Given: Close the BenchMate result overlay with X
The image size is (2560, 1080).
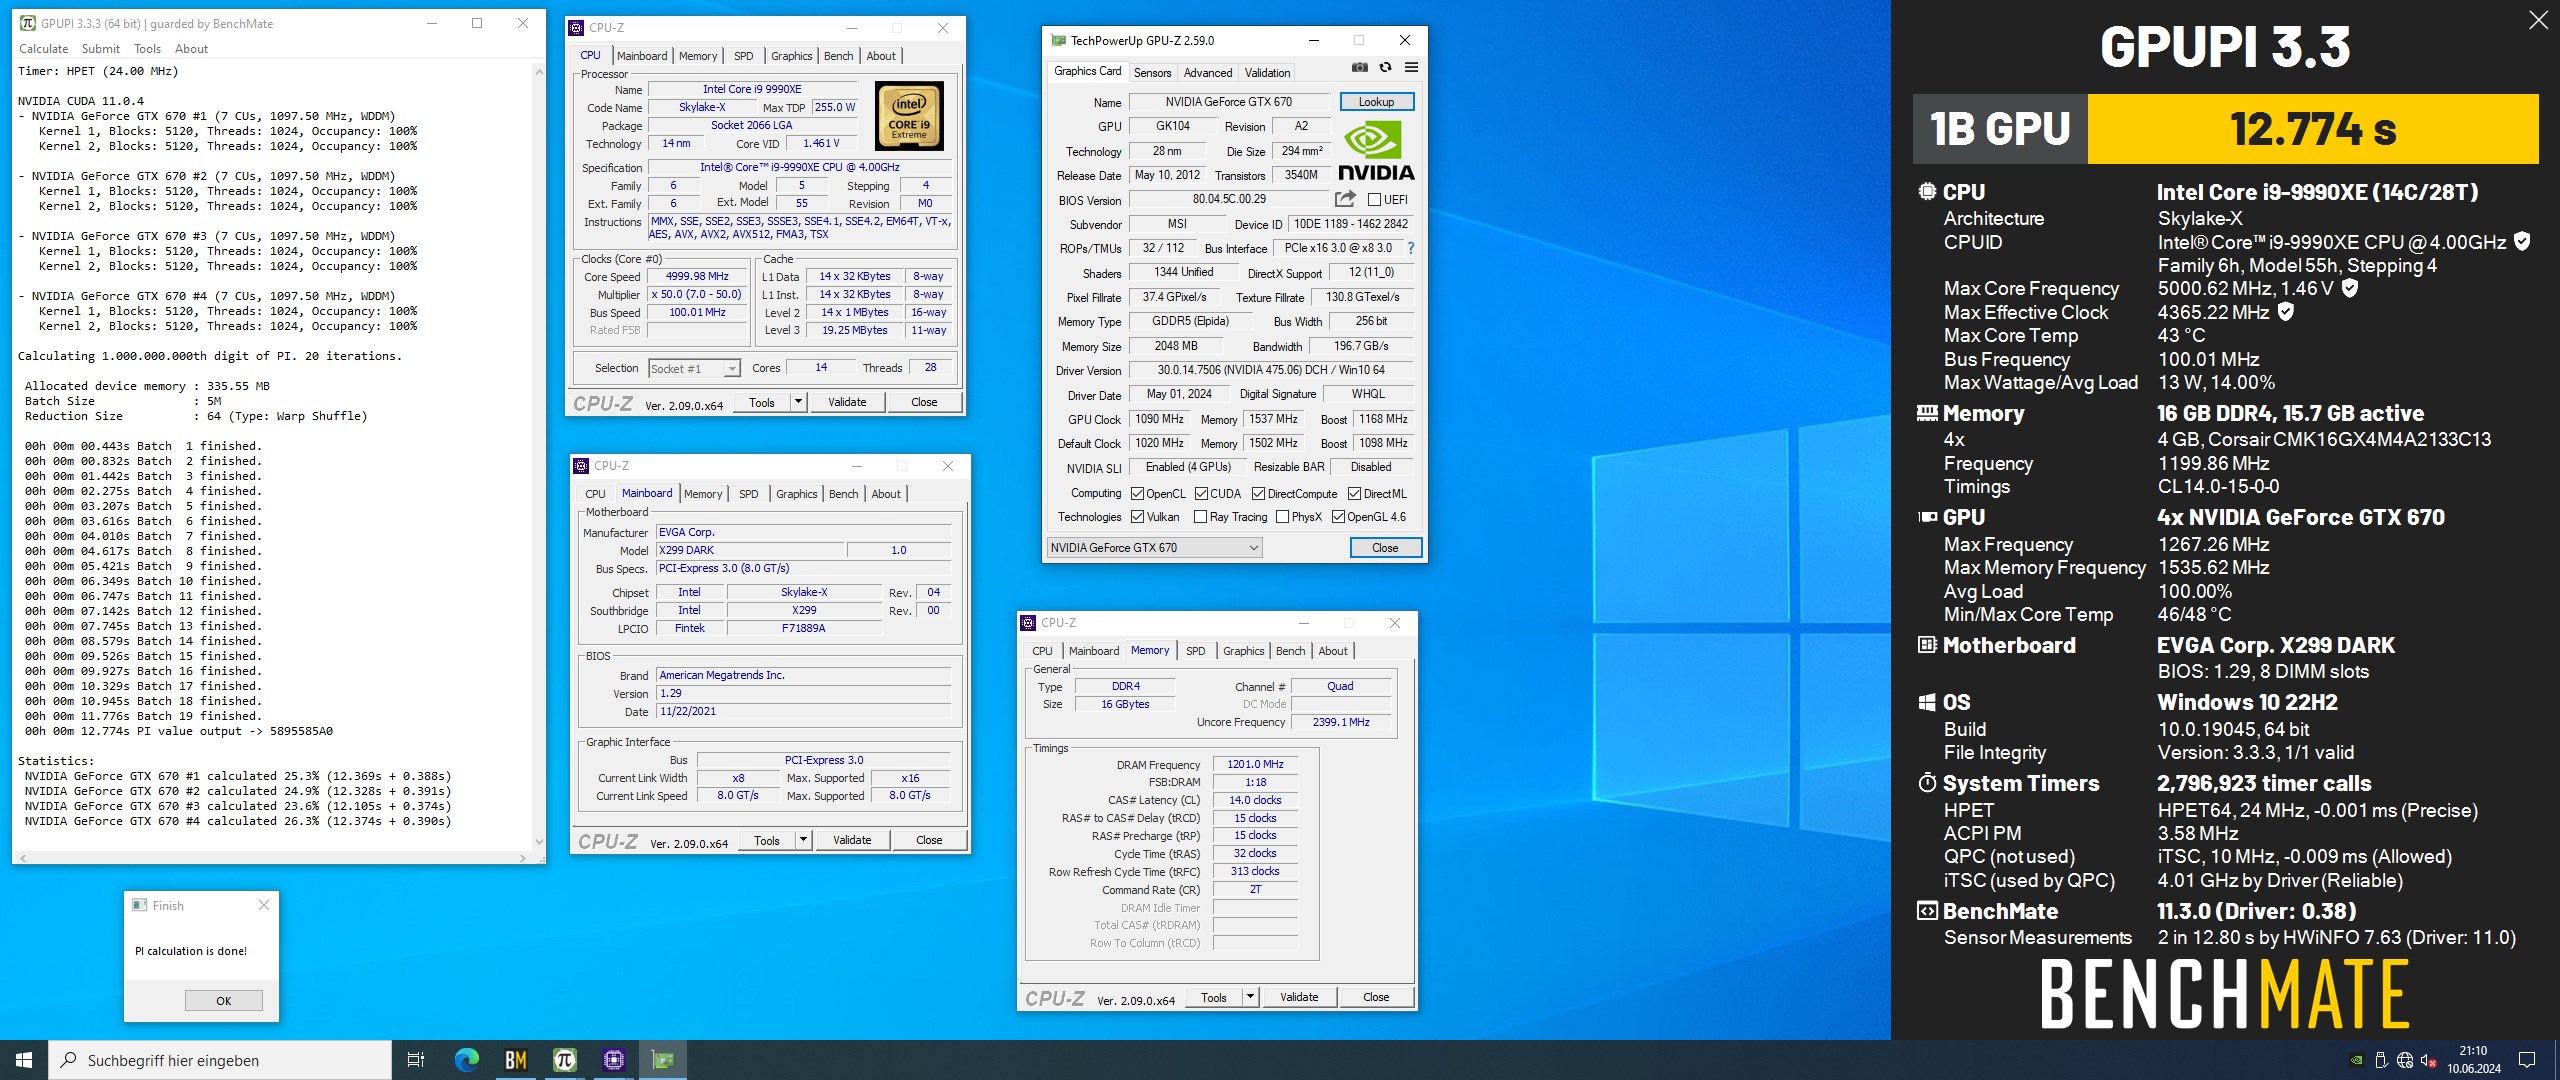Looking at the screenshot, I should click(2538, 20).
